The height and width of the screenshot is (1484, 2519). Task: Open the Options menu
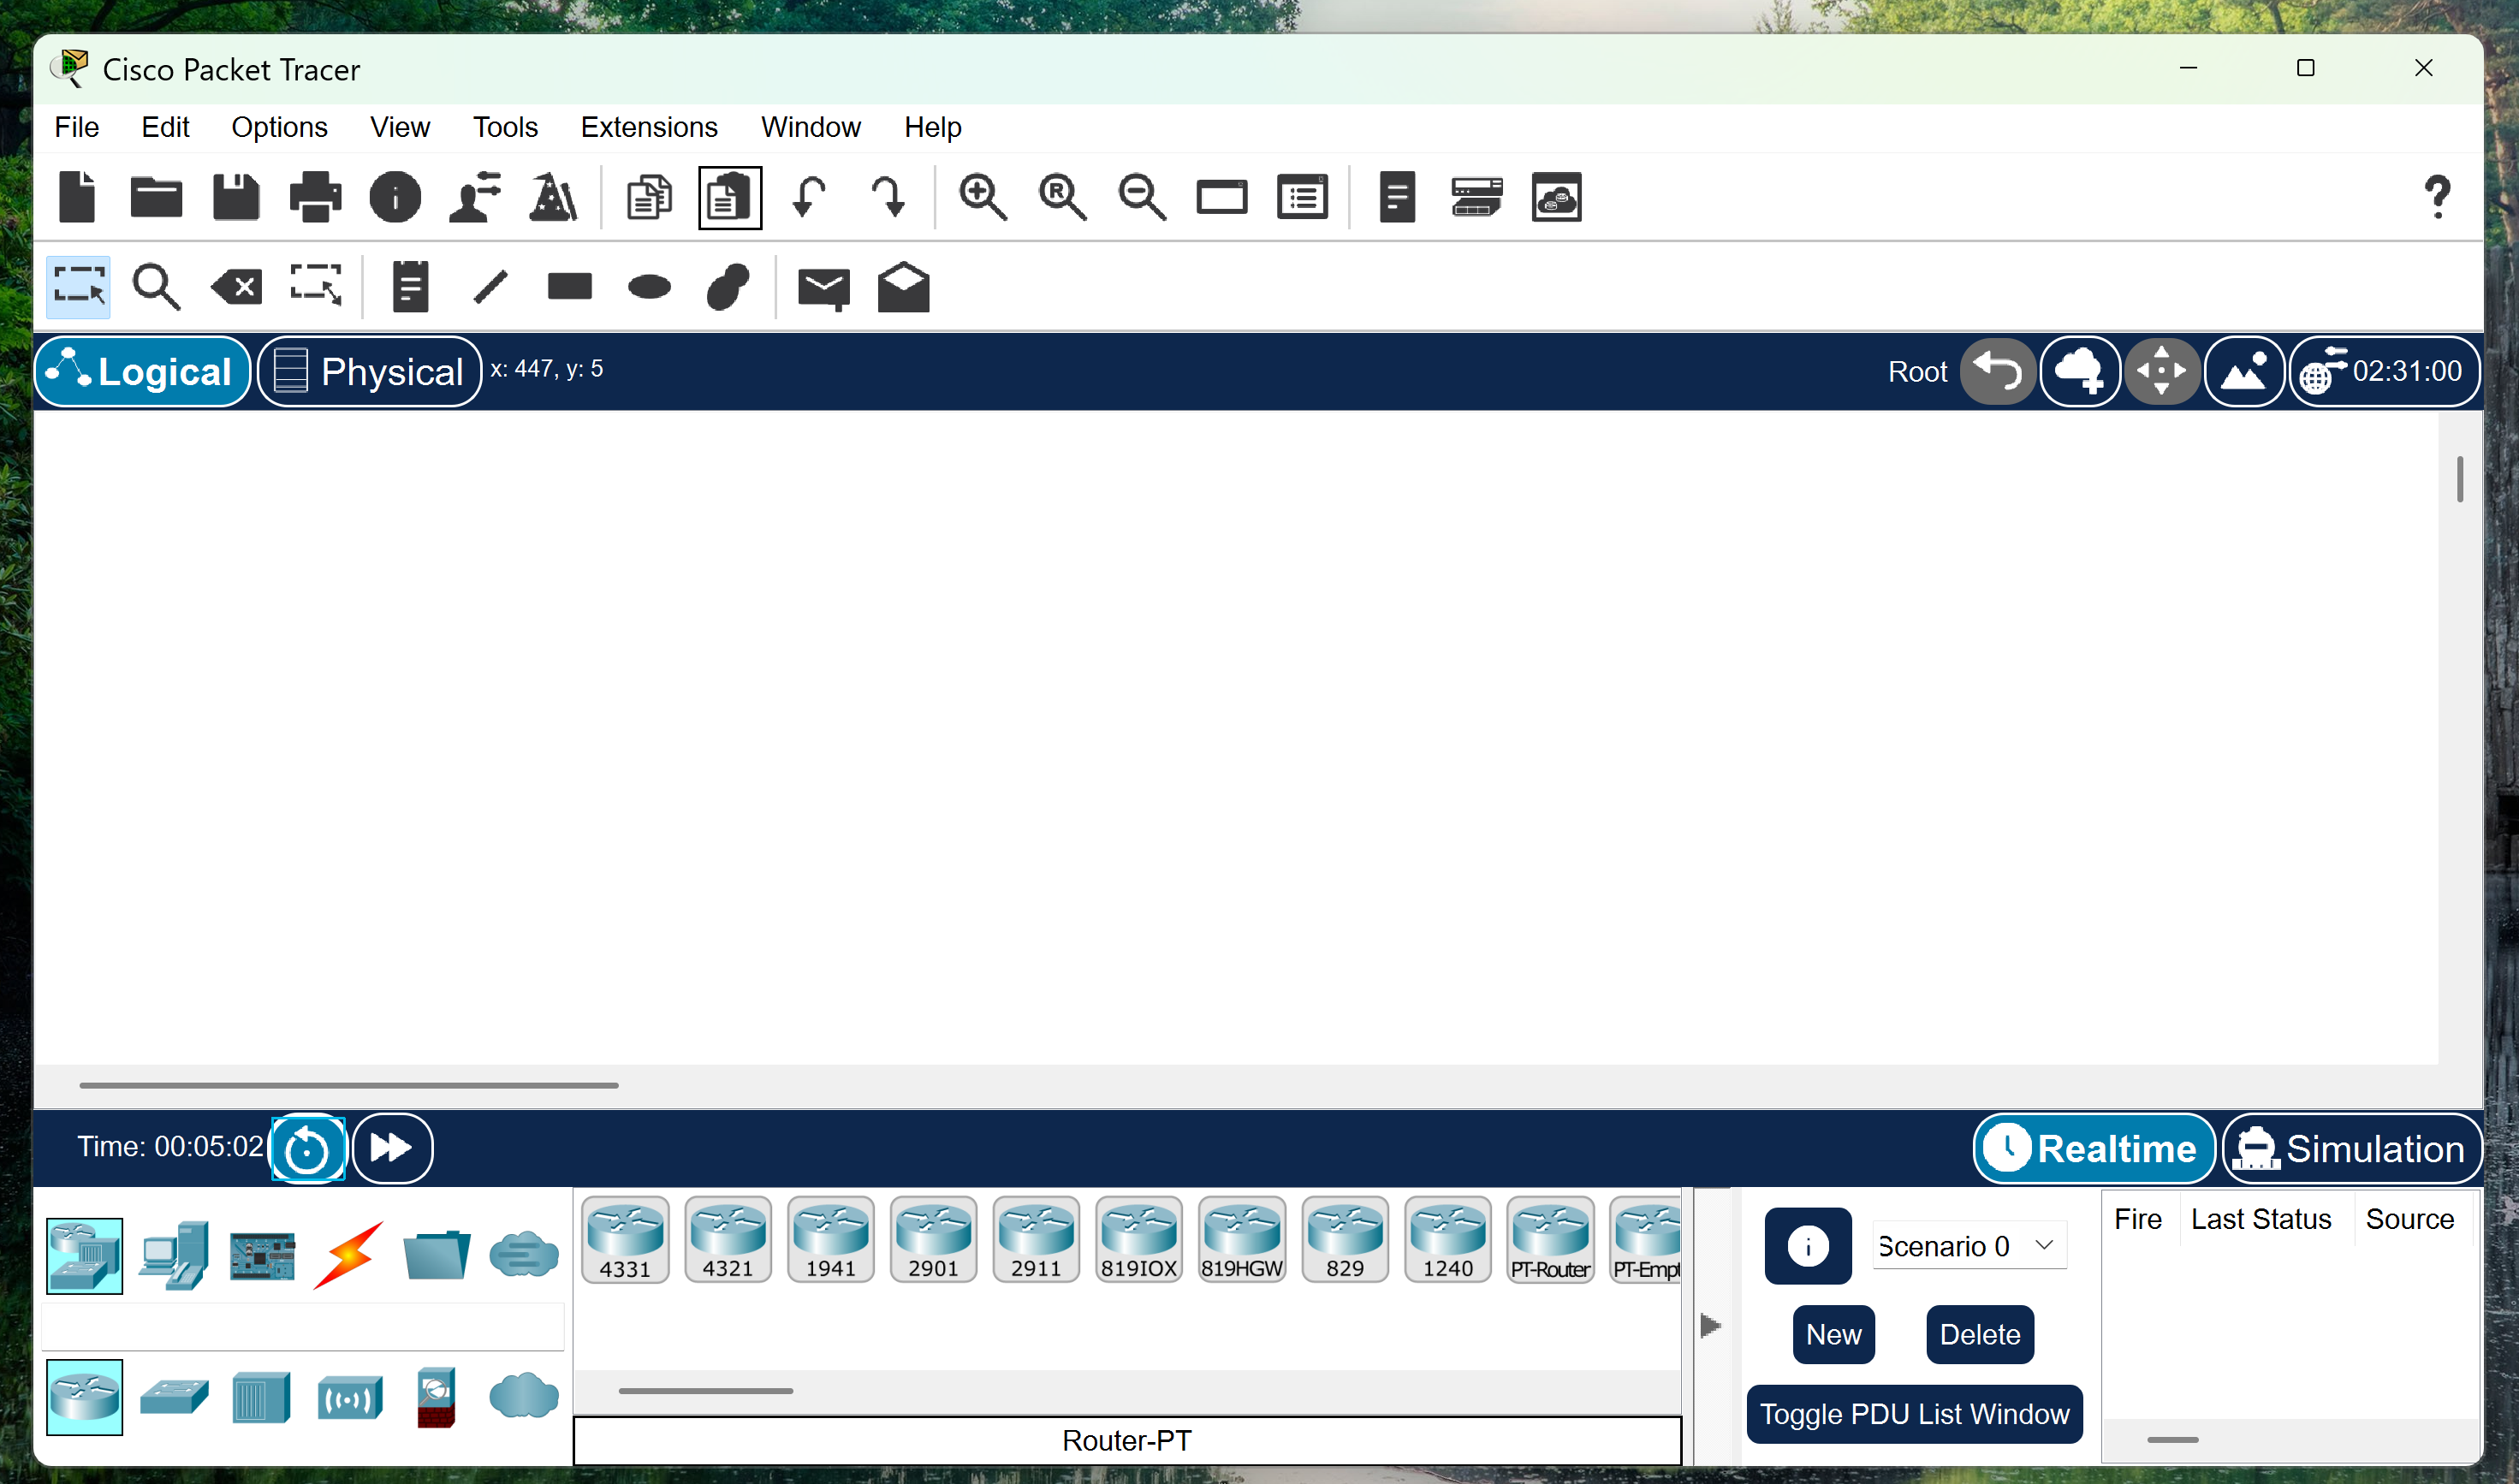(279, 127)
